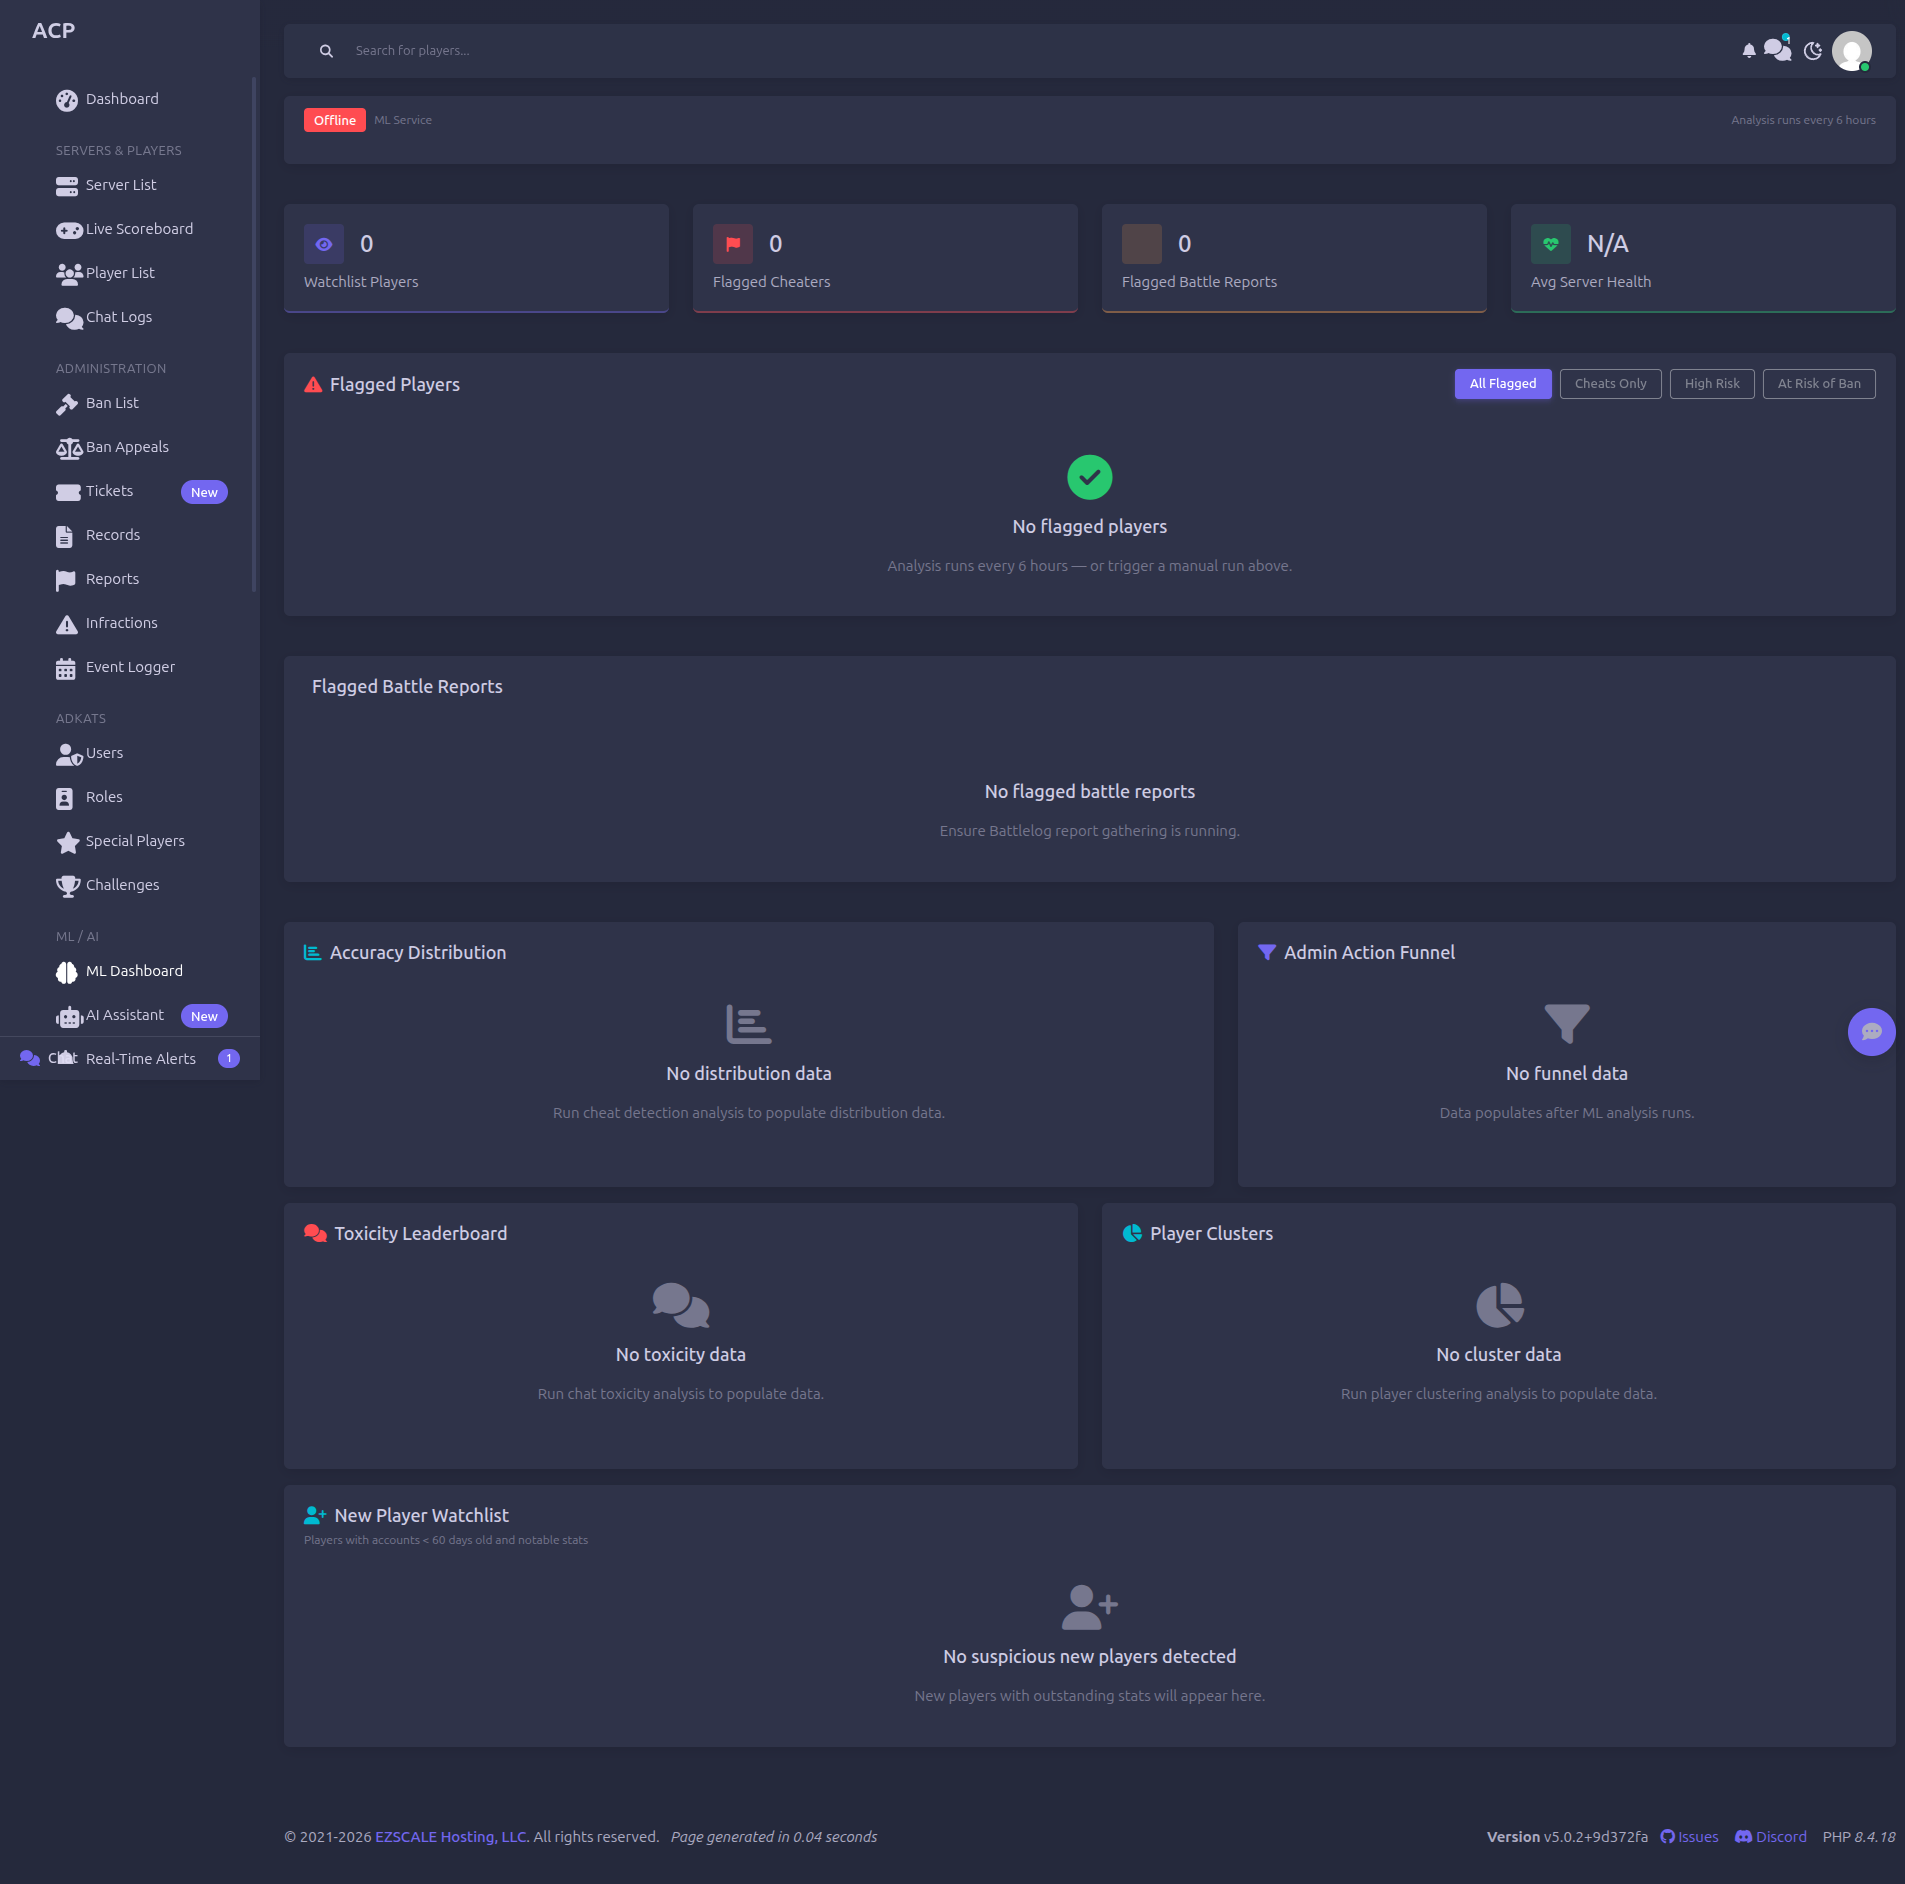Screen dimensions: 1905x1884
Task: Click the Watchlist Players eye icon
Action: pyautogui.click(x=324, y=244)
